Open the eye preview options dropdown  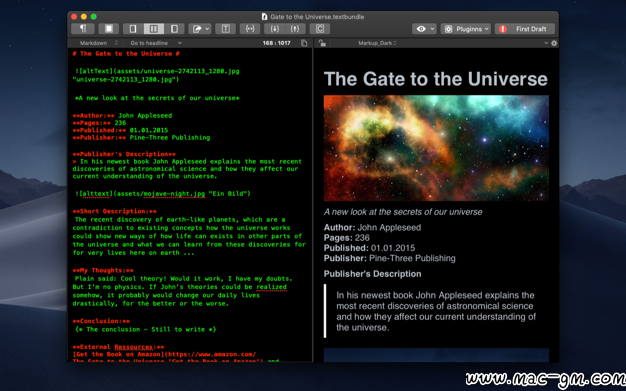click(x=424, y=29)
